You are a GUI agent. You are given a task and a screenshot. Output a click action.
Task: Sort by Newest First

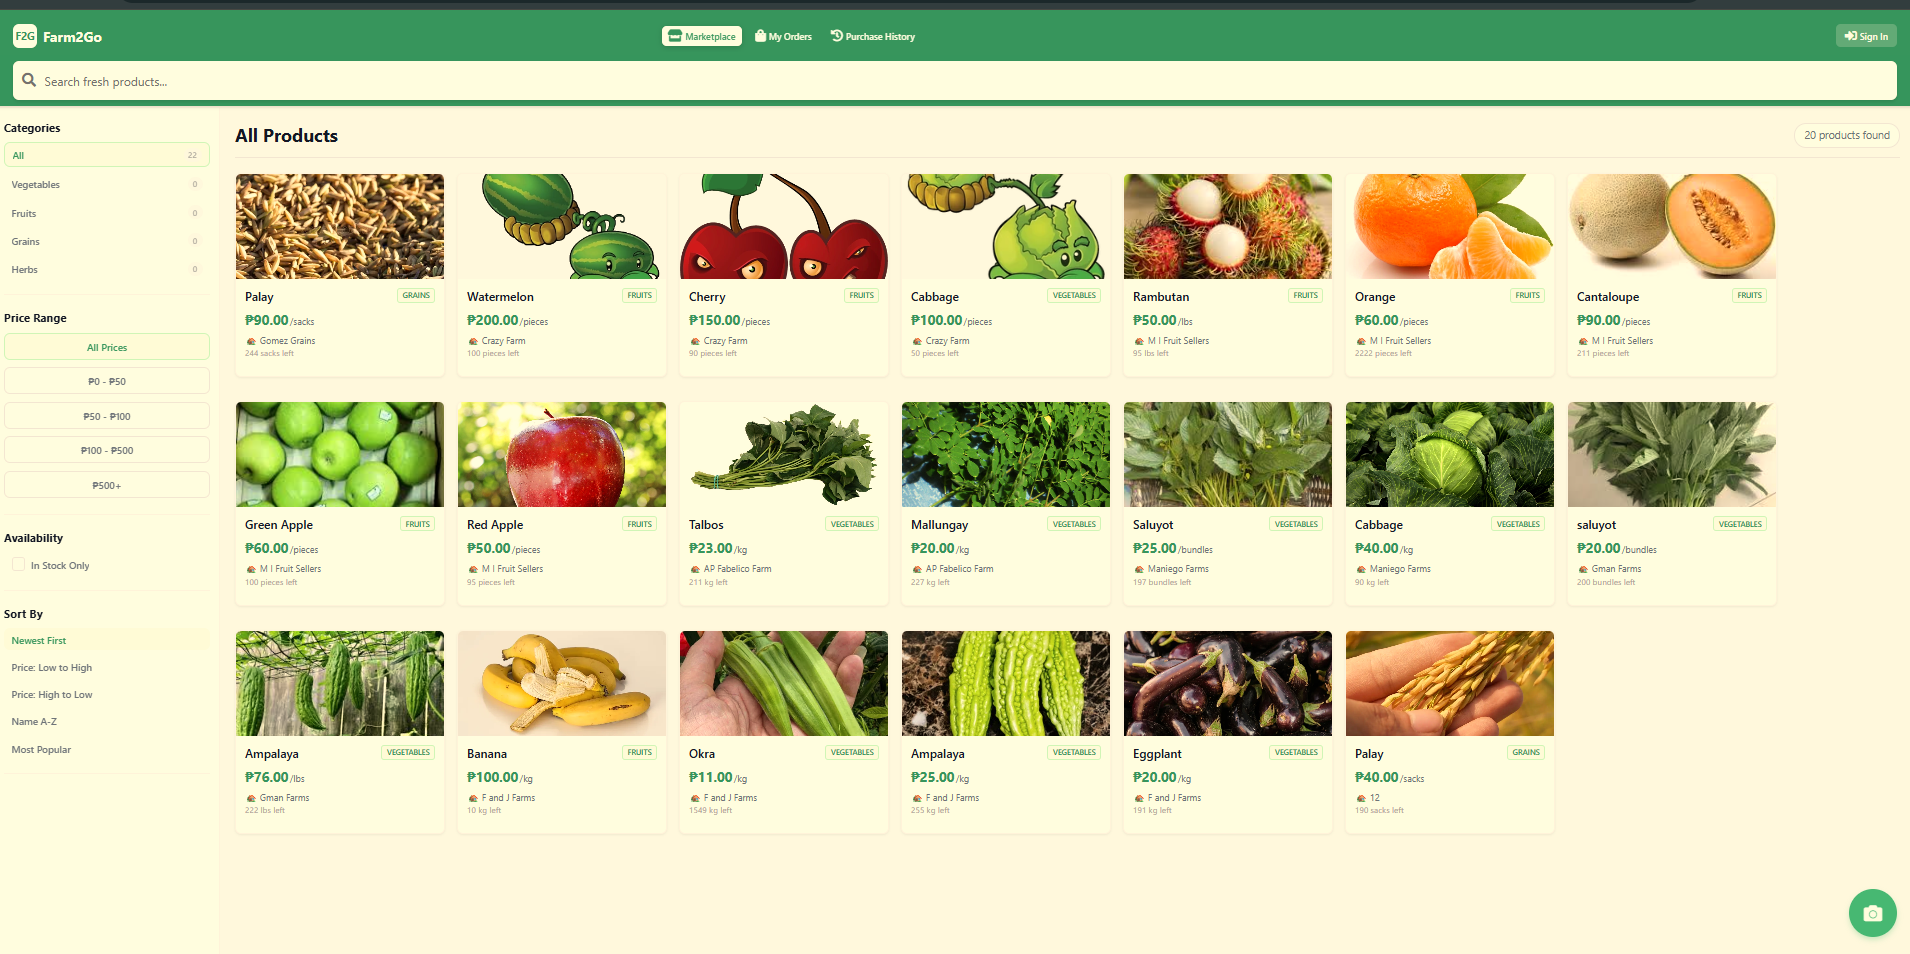[x=107, y=640]
